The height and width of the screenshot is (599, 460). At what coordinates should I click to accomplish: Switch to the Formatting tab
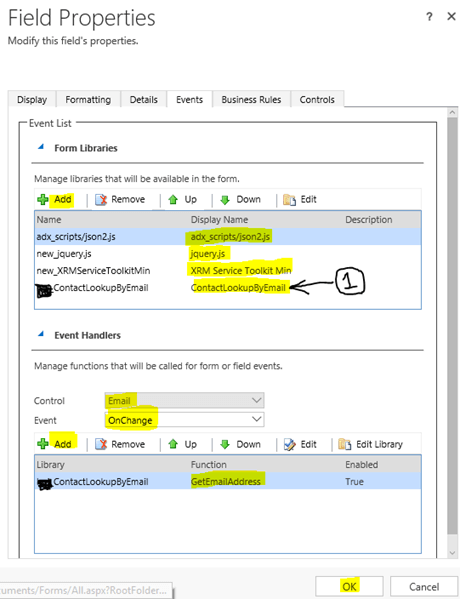(88, 100)
